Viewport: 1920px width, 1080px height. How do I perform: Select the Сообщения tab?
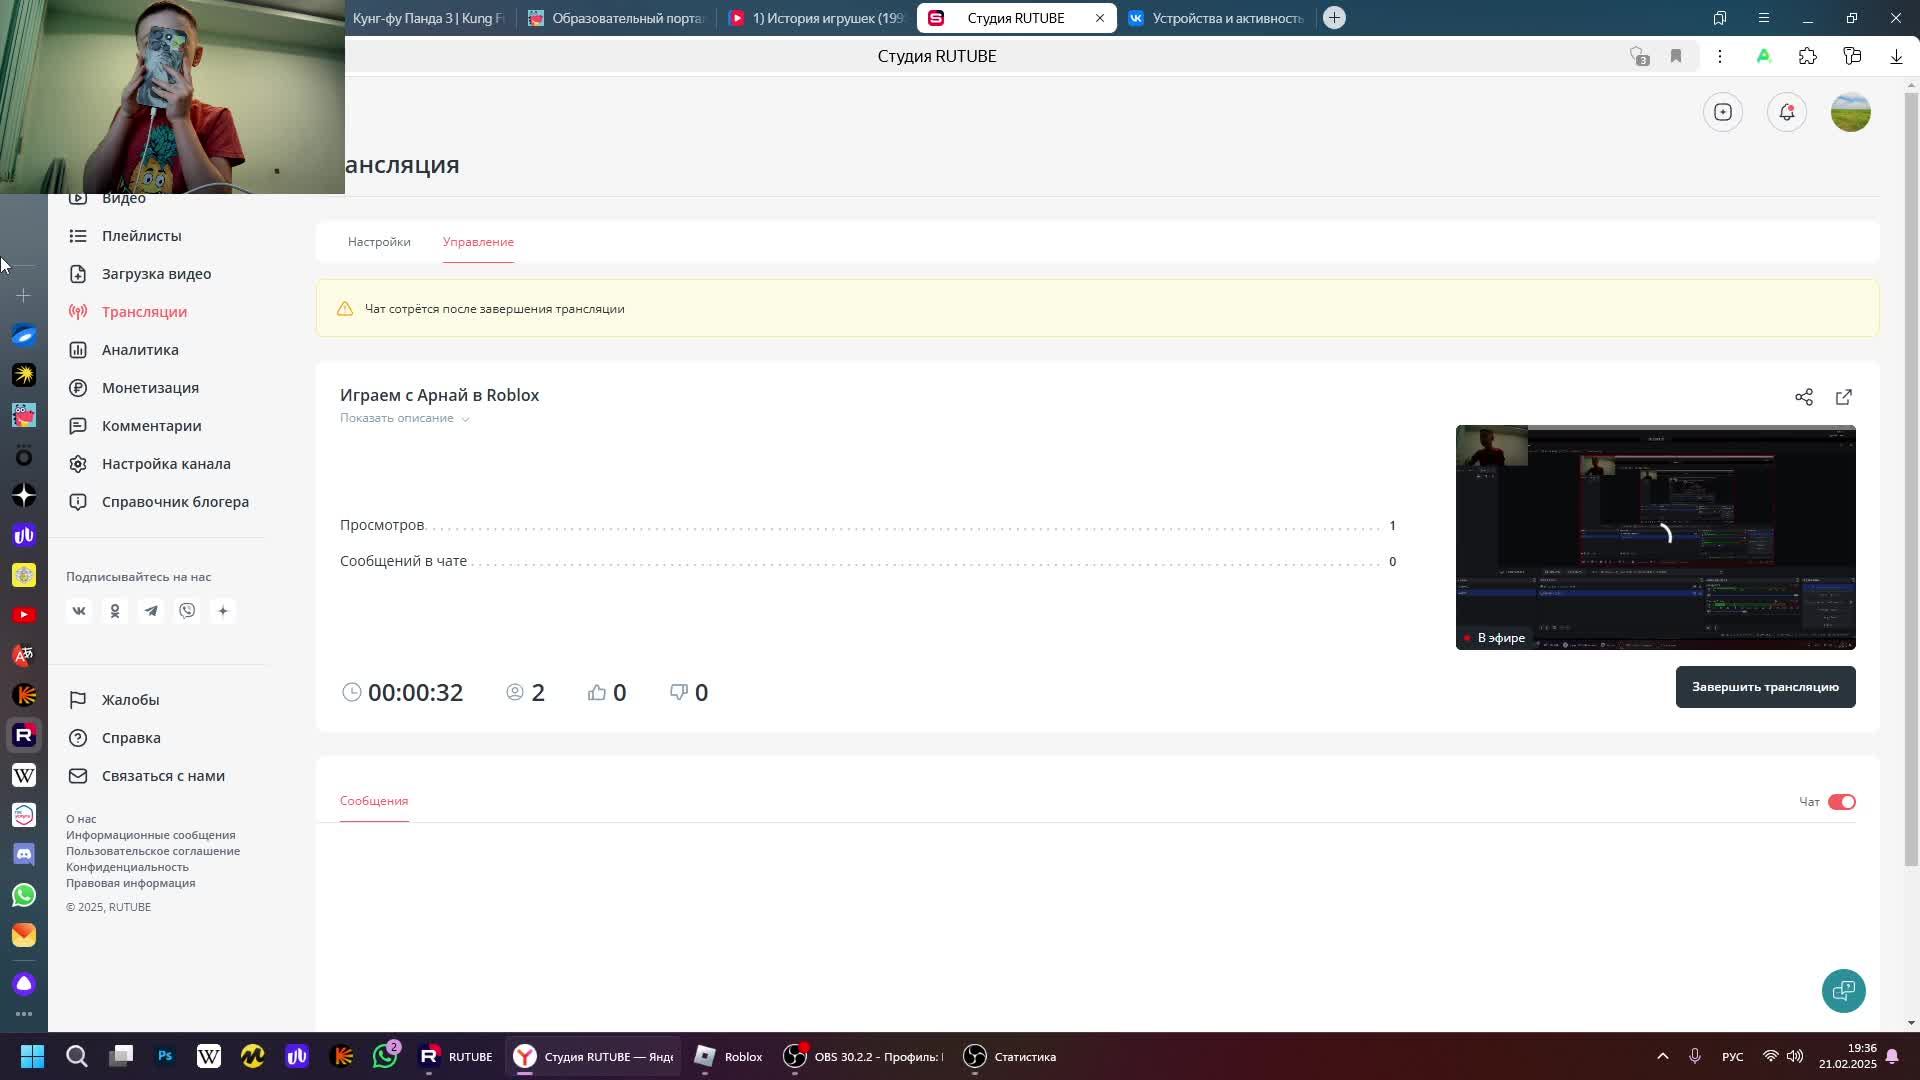(374, 801)
